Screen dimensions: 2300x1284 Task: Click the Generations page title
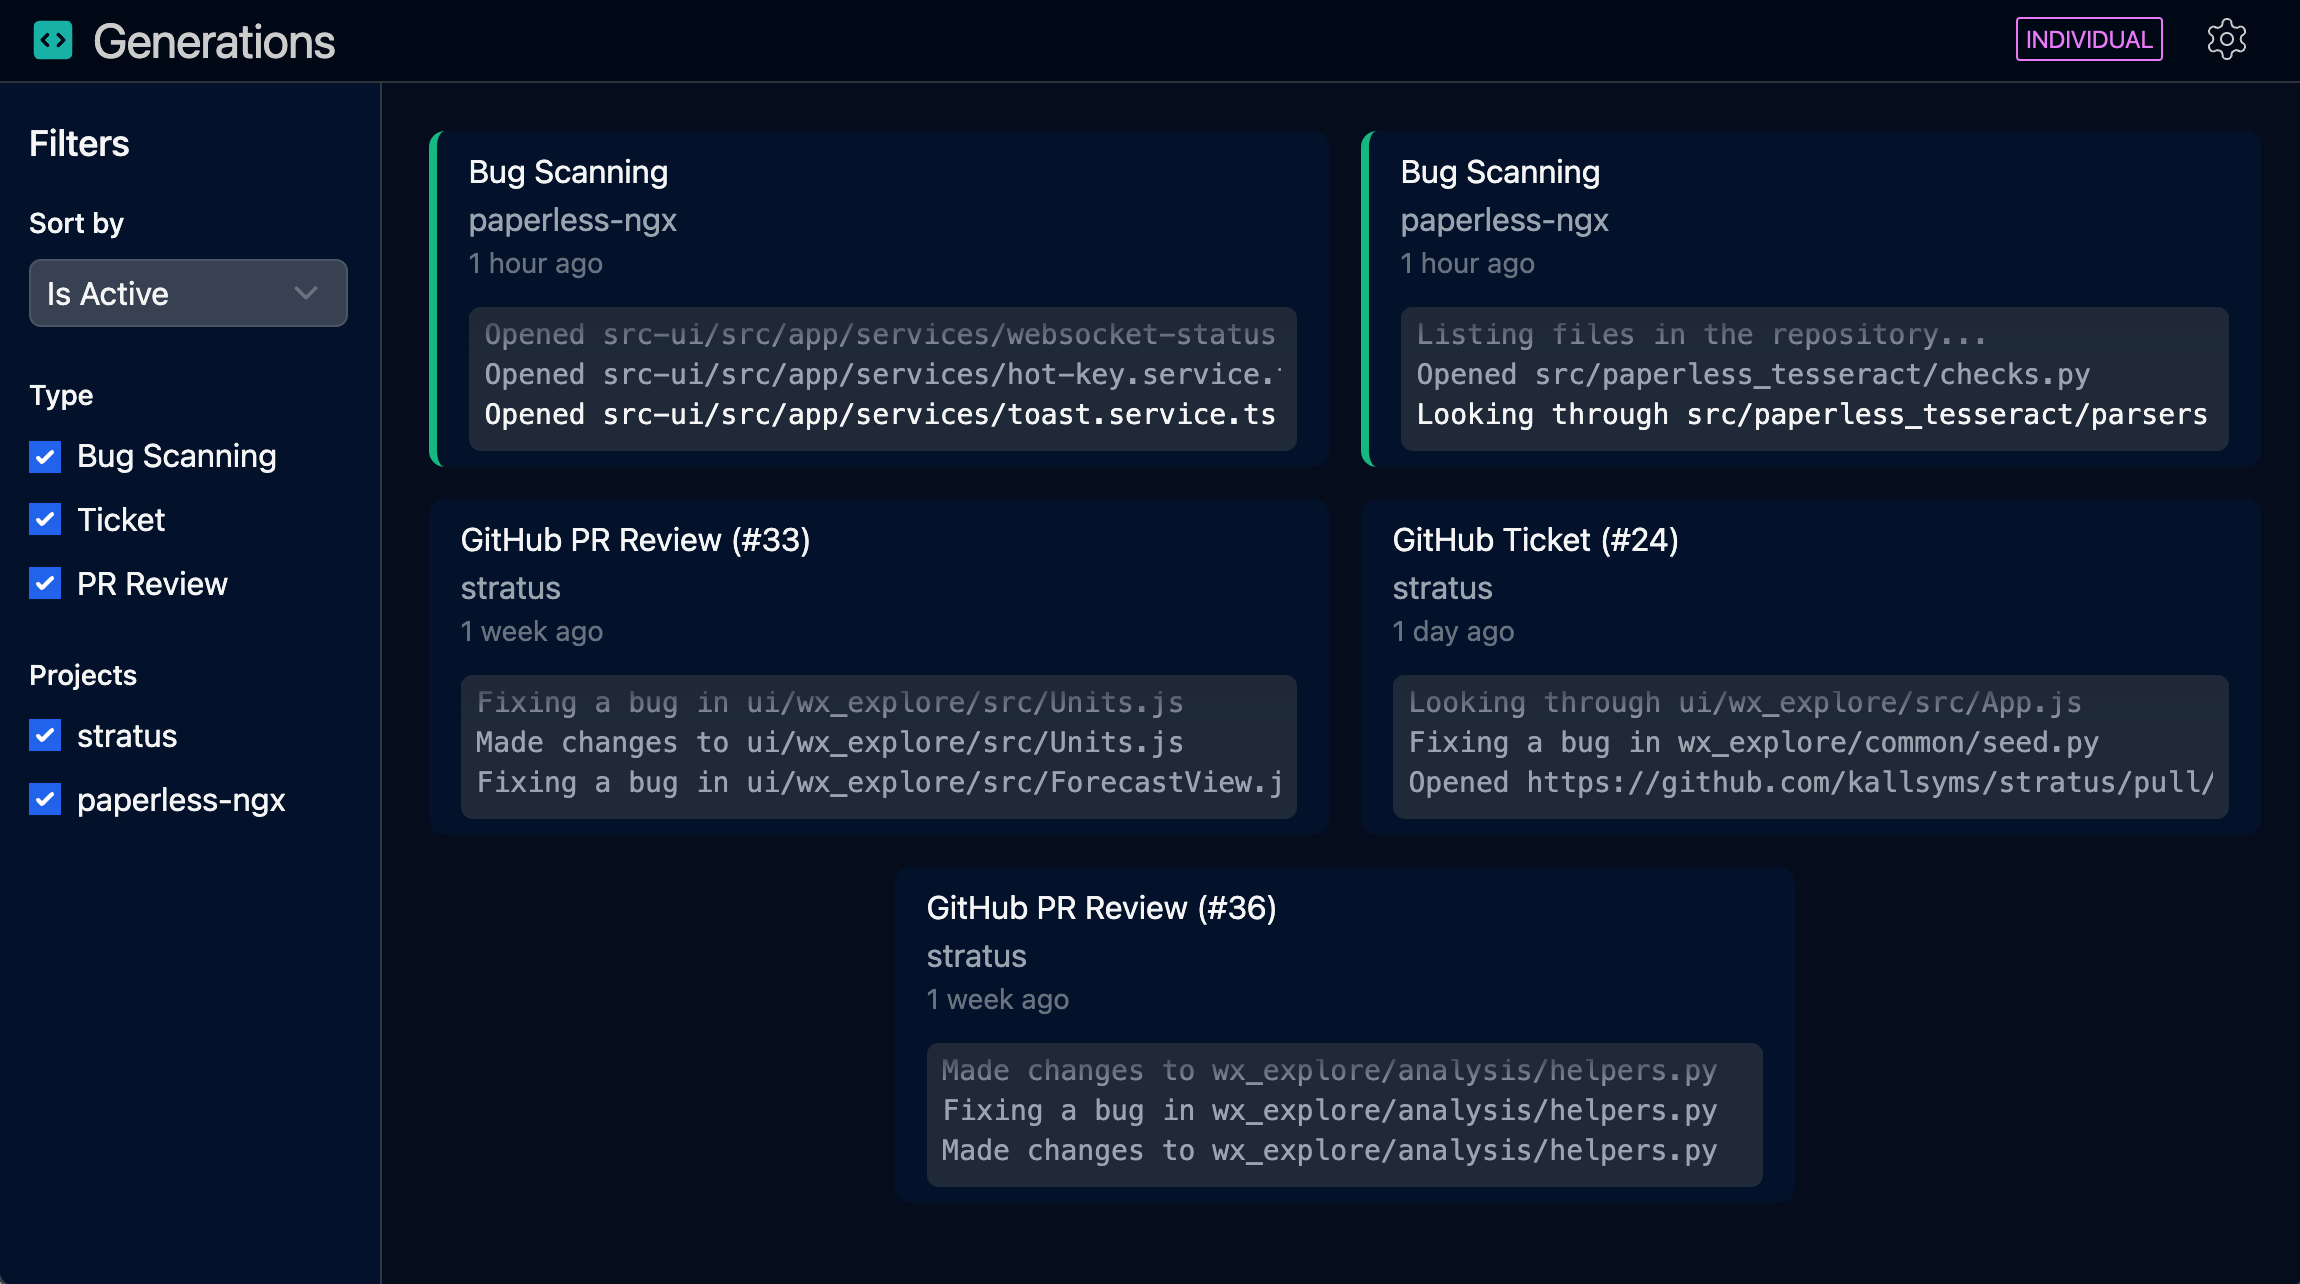tap(214, 41)
